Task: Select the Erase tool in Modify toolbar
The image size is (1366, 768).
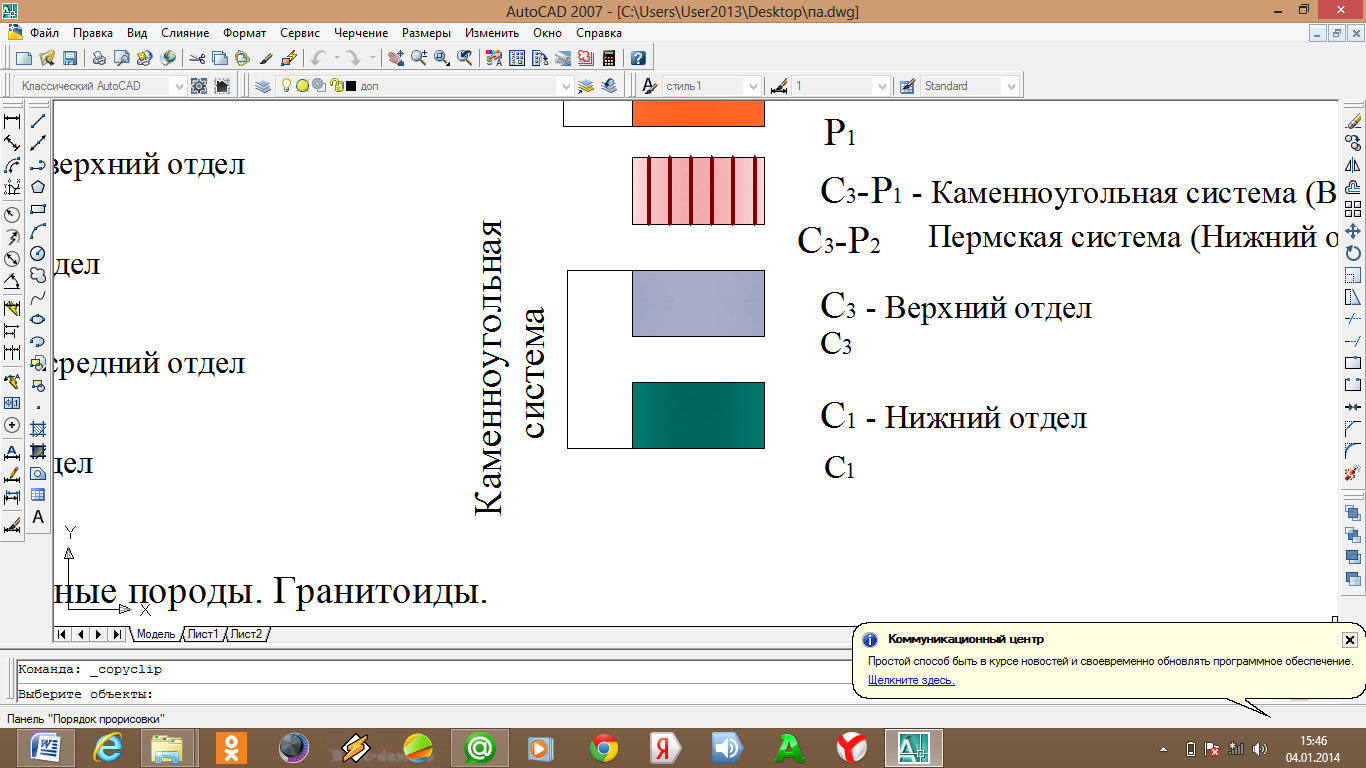Action: pyautogui.click(x=1353, y=121)
